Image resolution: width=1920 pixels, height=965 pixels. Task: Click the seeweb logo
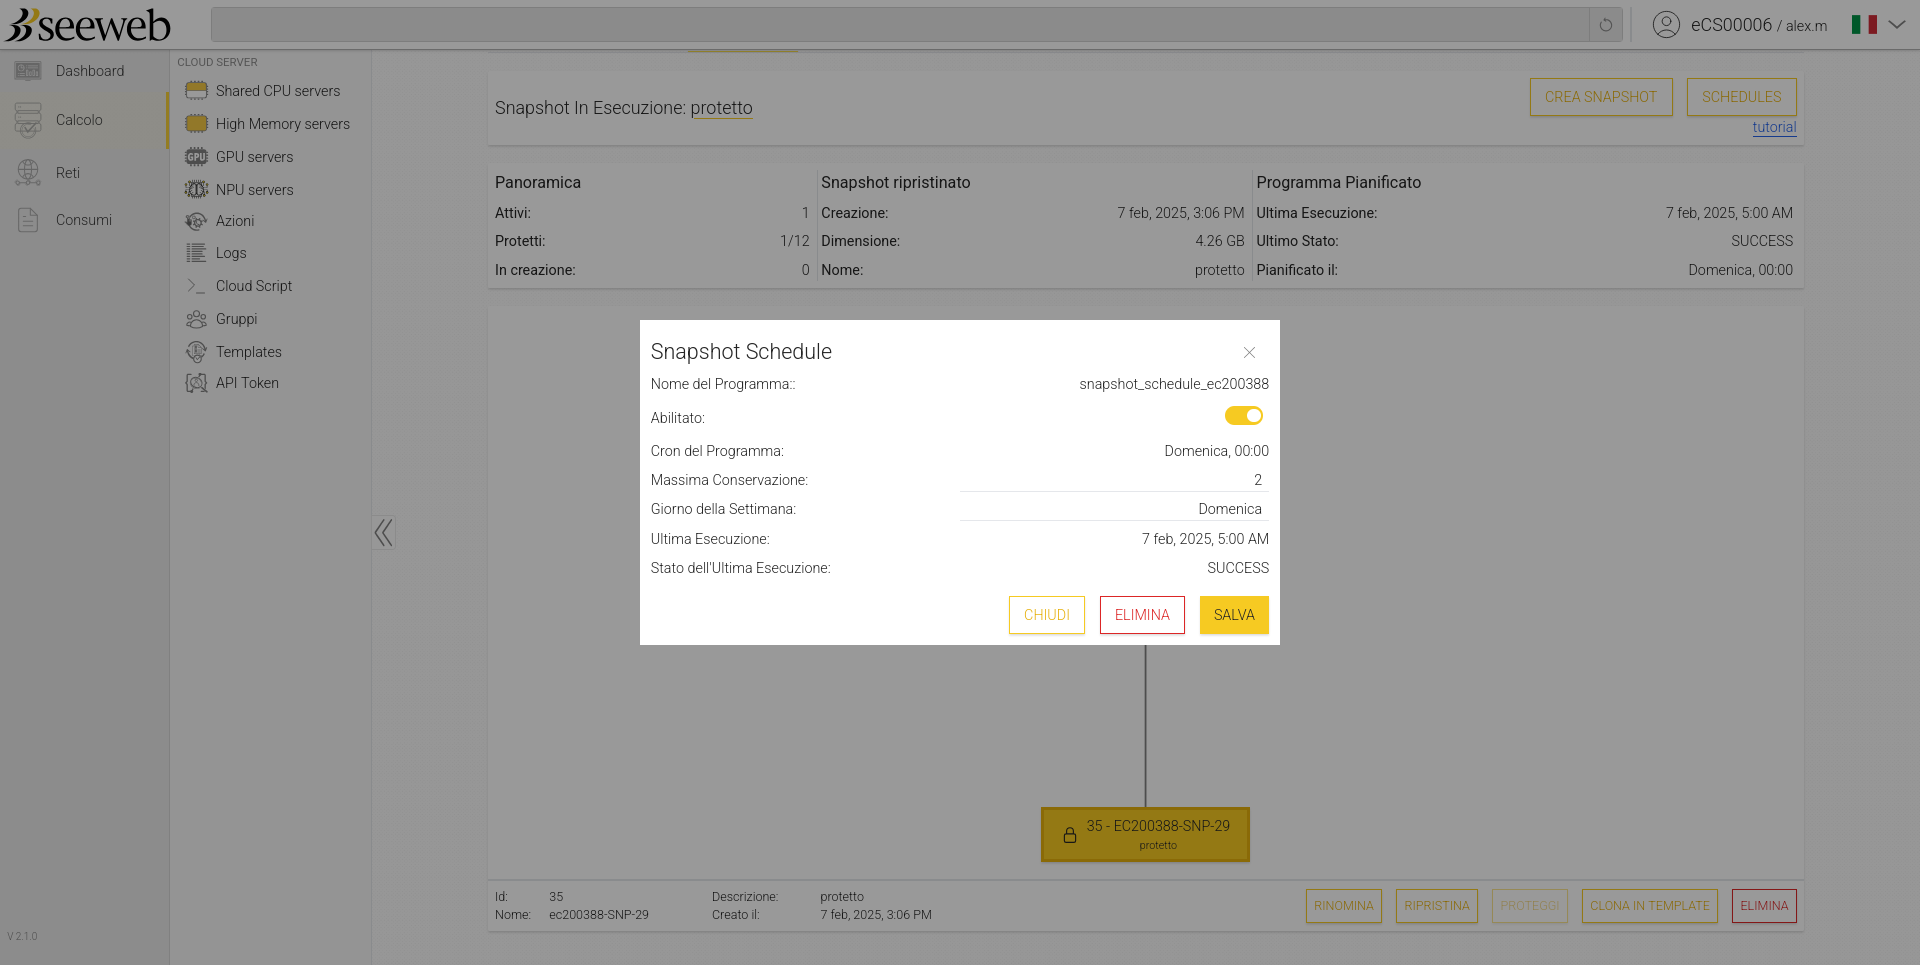coord(88,25)
